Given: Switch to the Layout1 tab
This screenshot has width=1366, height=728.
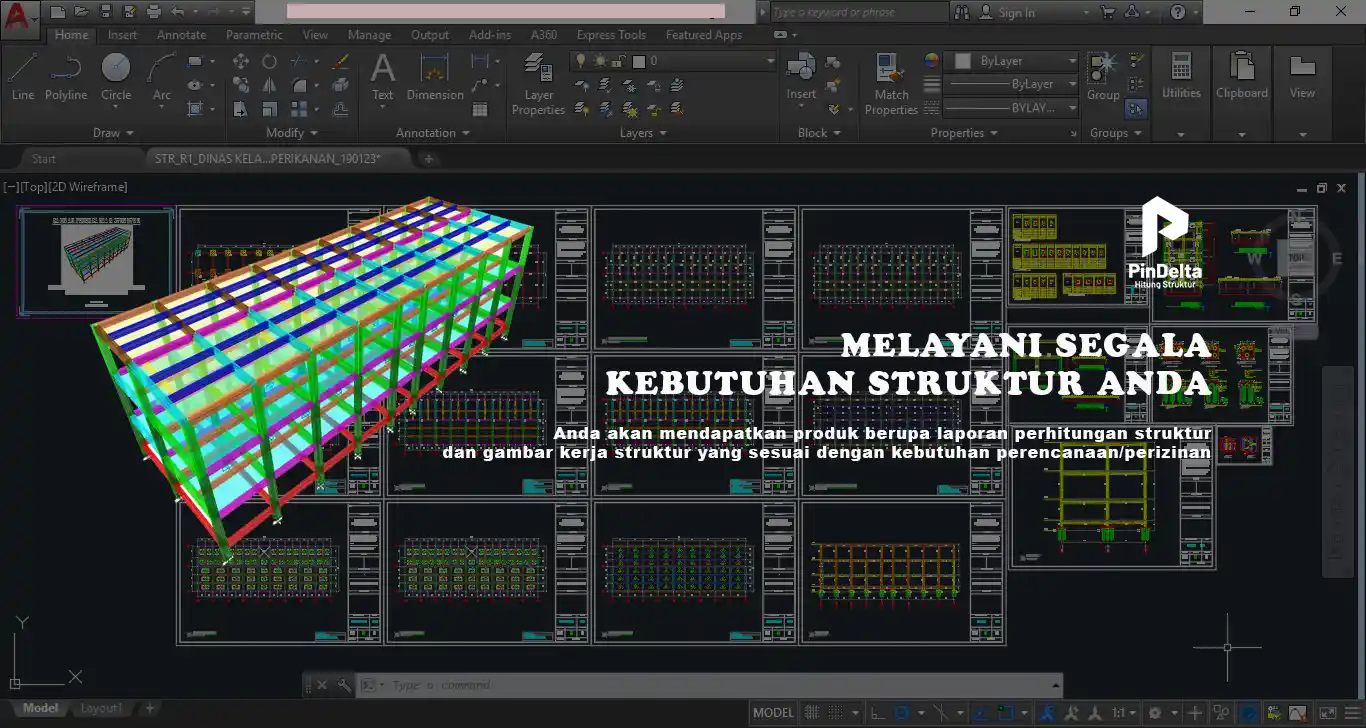Looking at the screenshot, I should (x=101, y=708).
